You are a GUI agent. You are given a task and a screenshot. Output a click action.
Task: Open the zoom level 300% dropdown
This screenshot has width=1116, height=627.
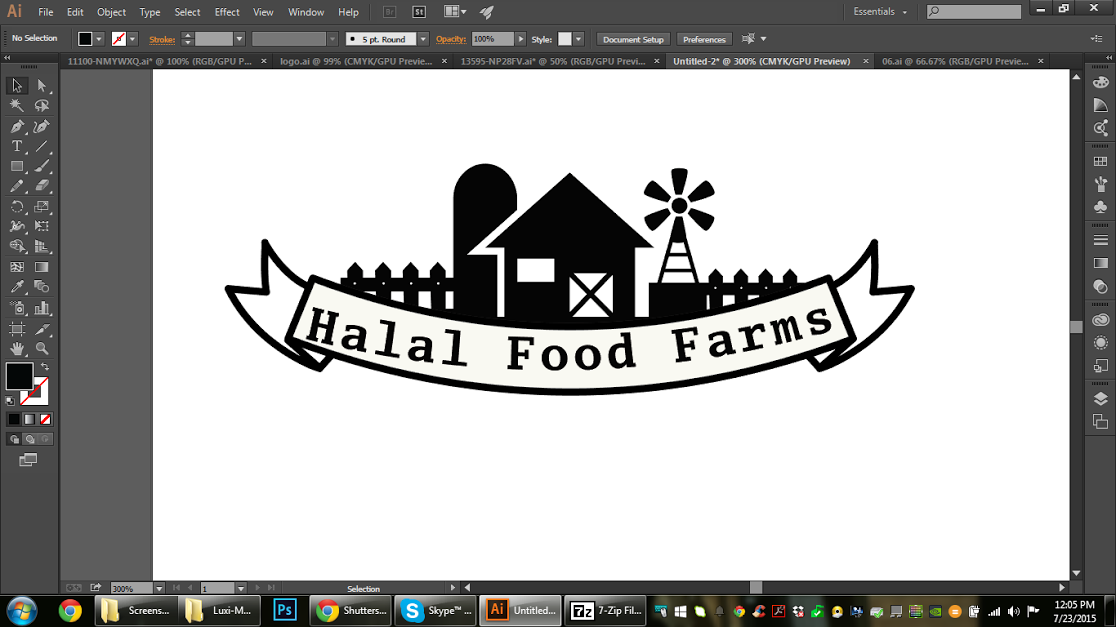[159, 589]
